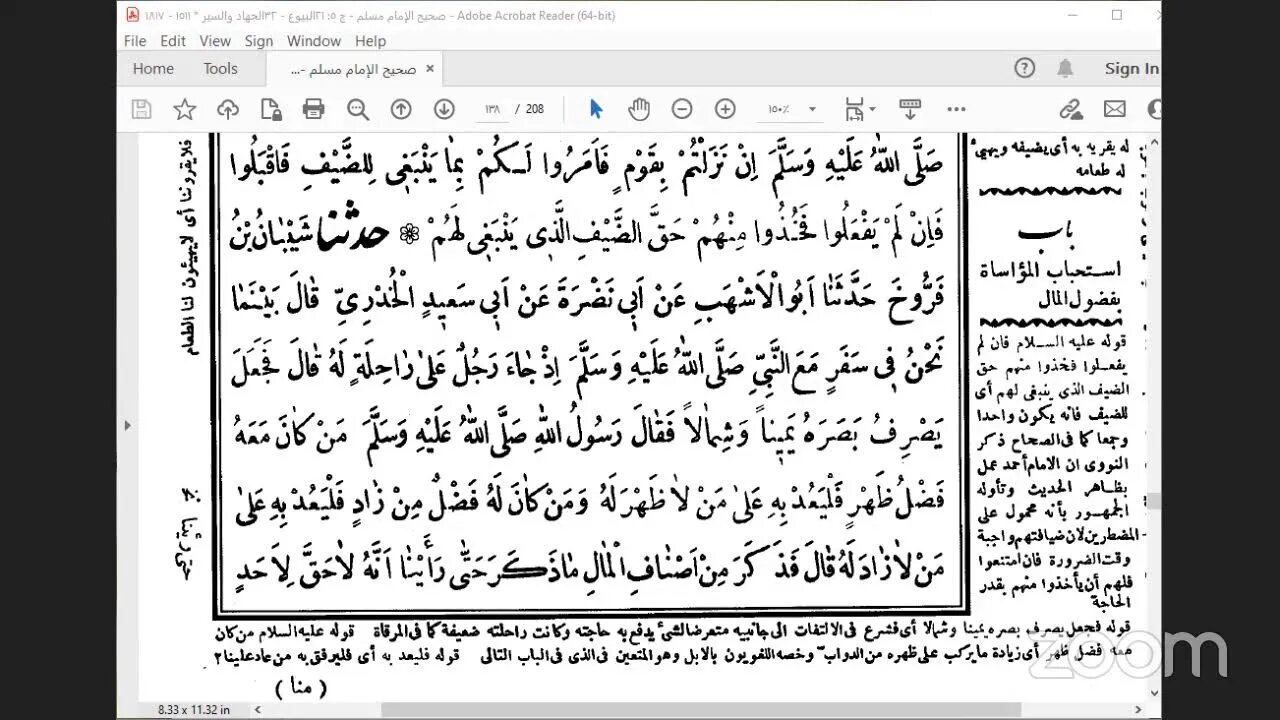Star this file as a favorite
Viewport: 1280px width, 720px height.
pos(185,109)
